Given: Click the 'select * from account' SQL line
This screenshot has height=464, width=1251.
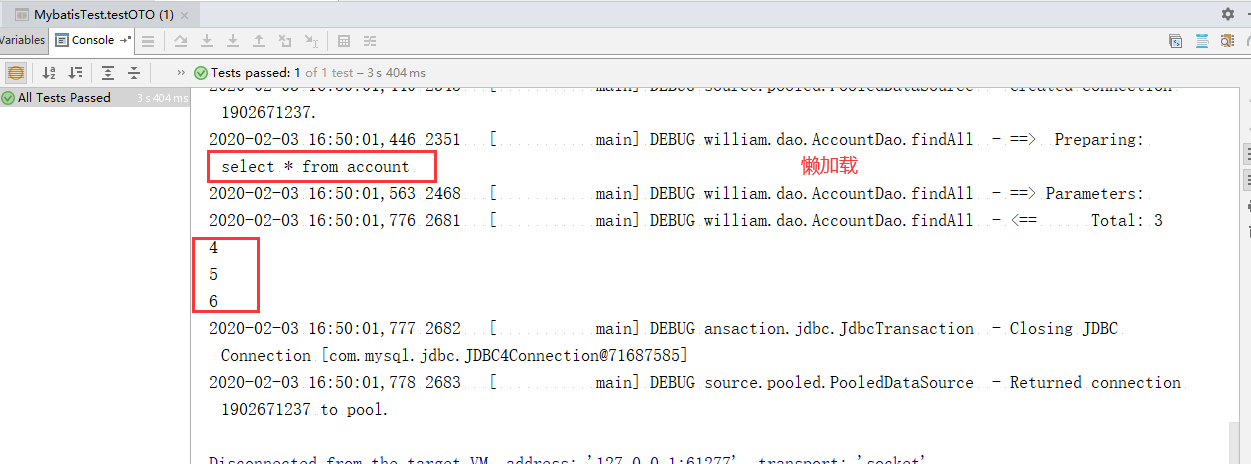Looking at the screenshot, I should tap(316, 167).
